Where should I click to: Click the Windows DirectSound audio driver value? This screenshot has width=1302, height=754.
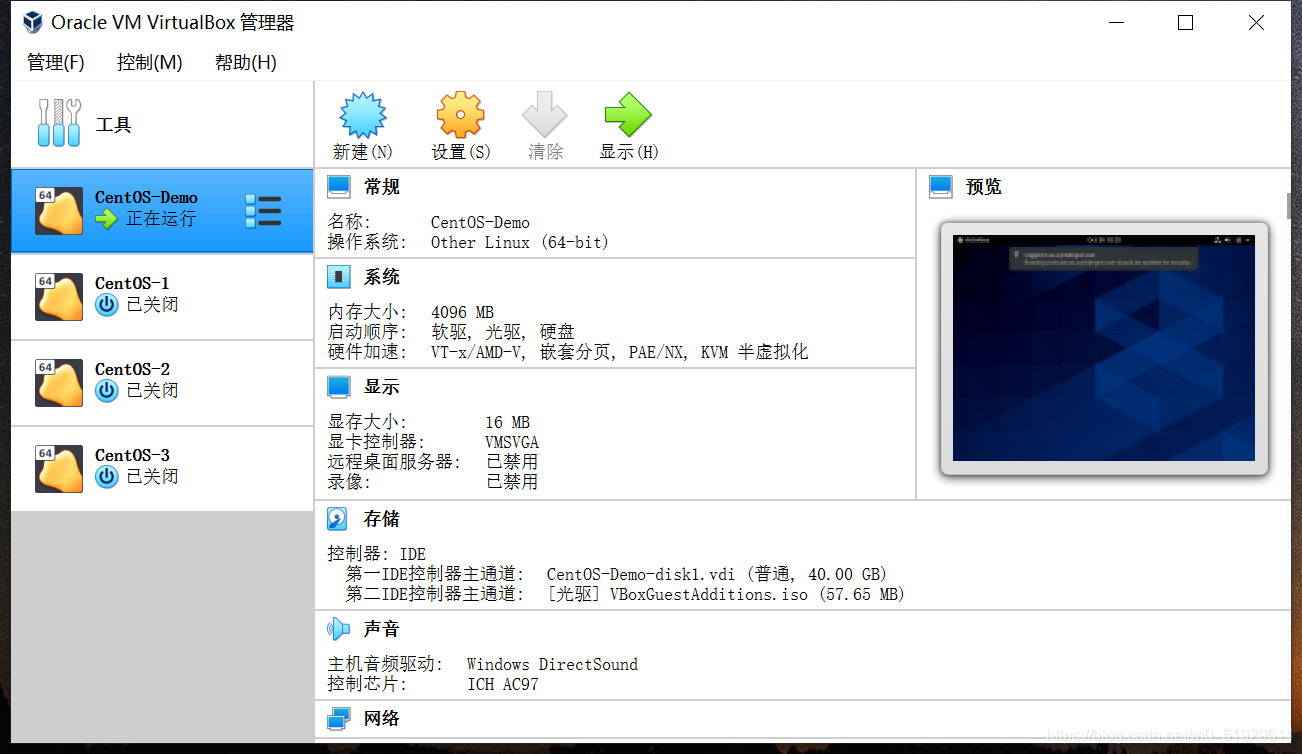pos(552,664)
